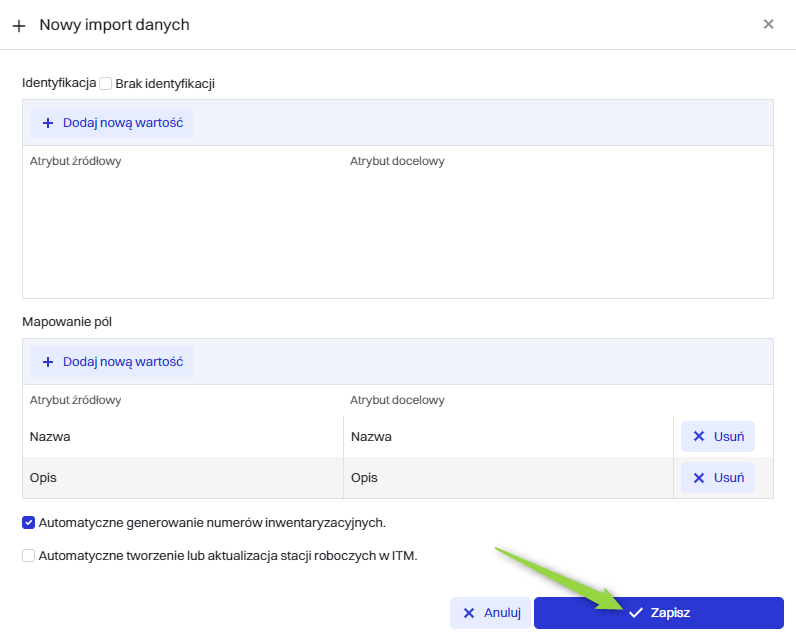Click Atrybut docelowy header in Mapowanie pól table
Screen dimensions: 796x641
click(x=397, y=400)
